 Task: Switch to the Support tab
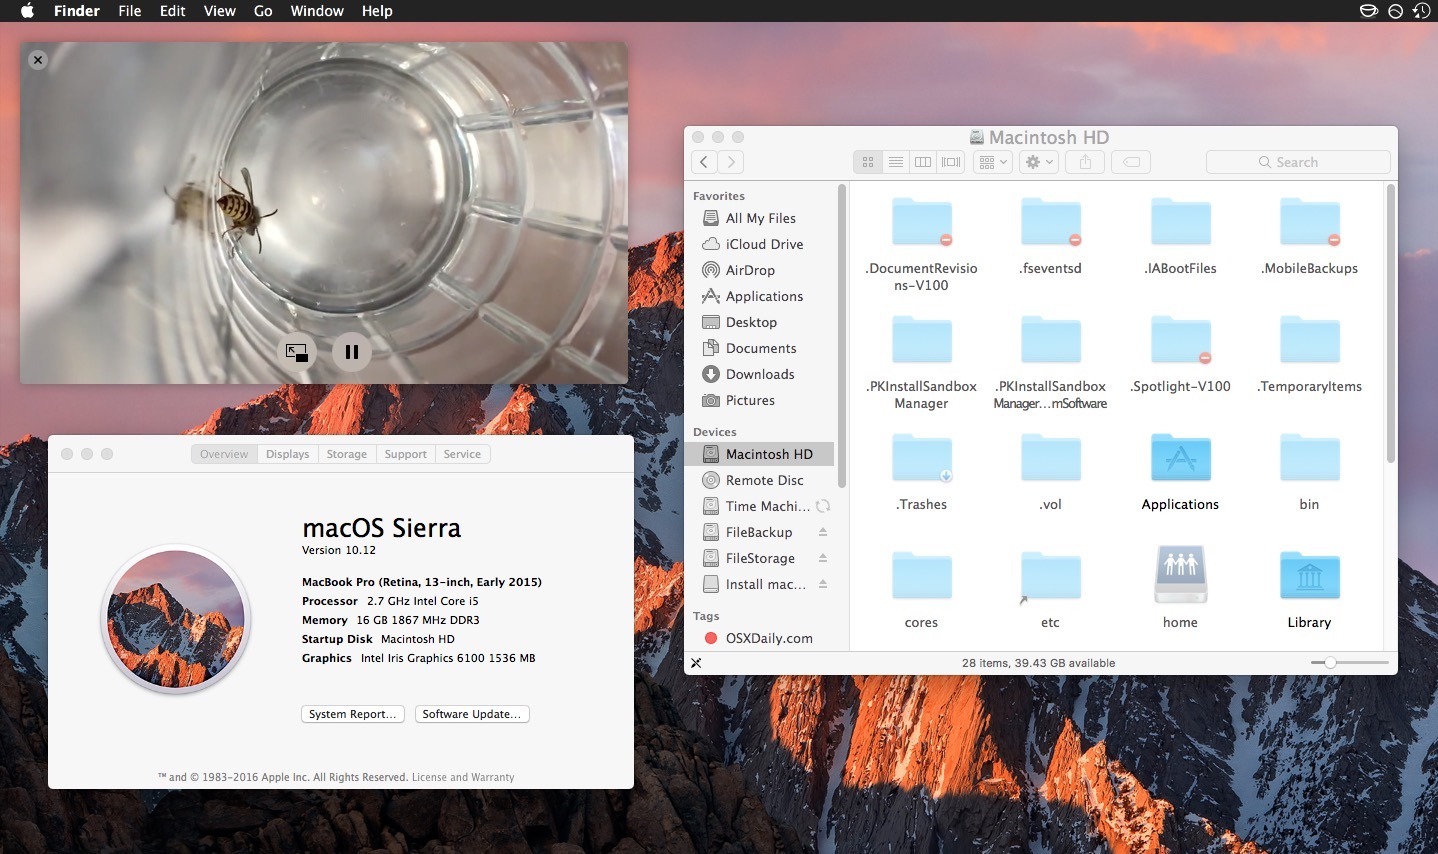click(x=405, y=454)
